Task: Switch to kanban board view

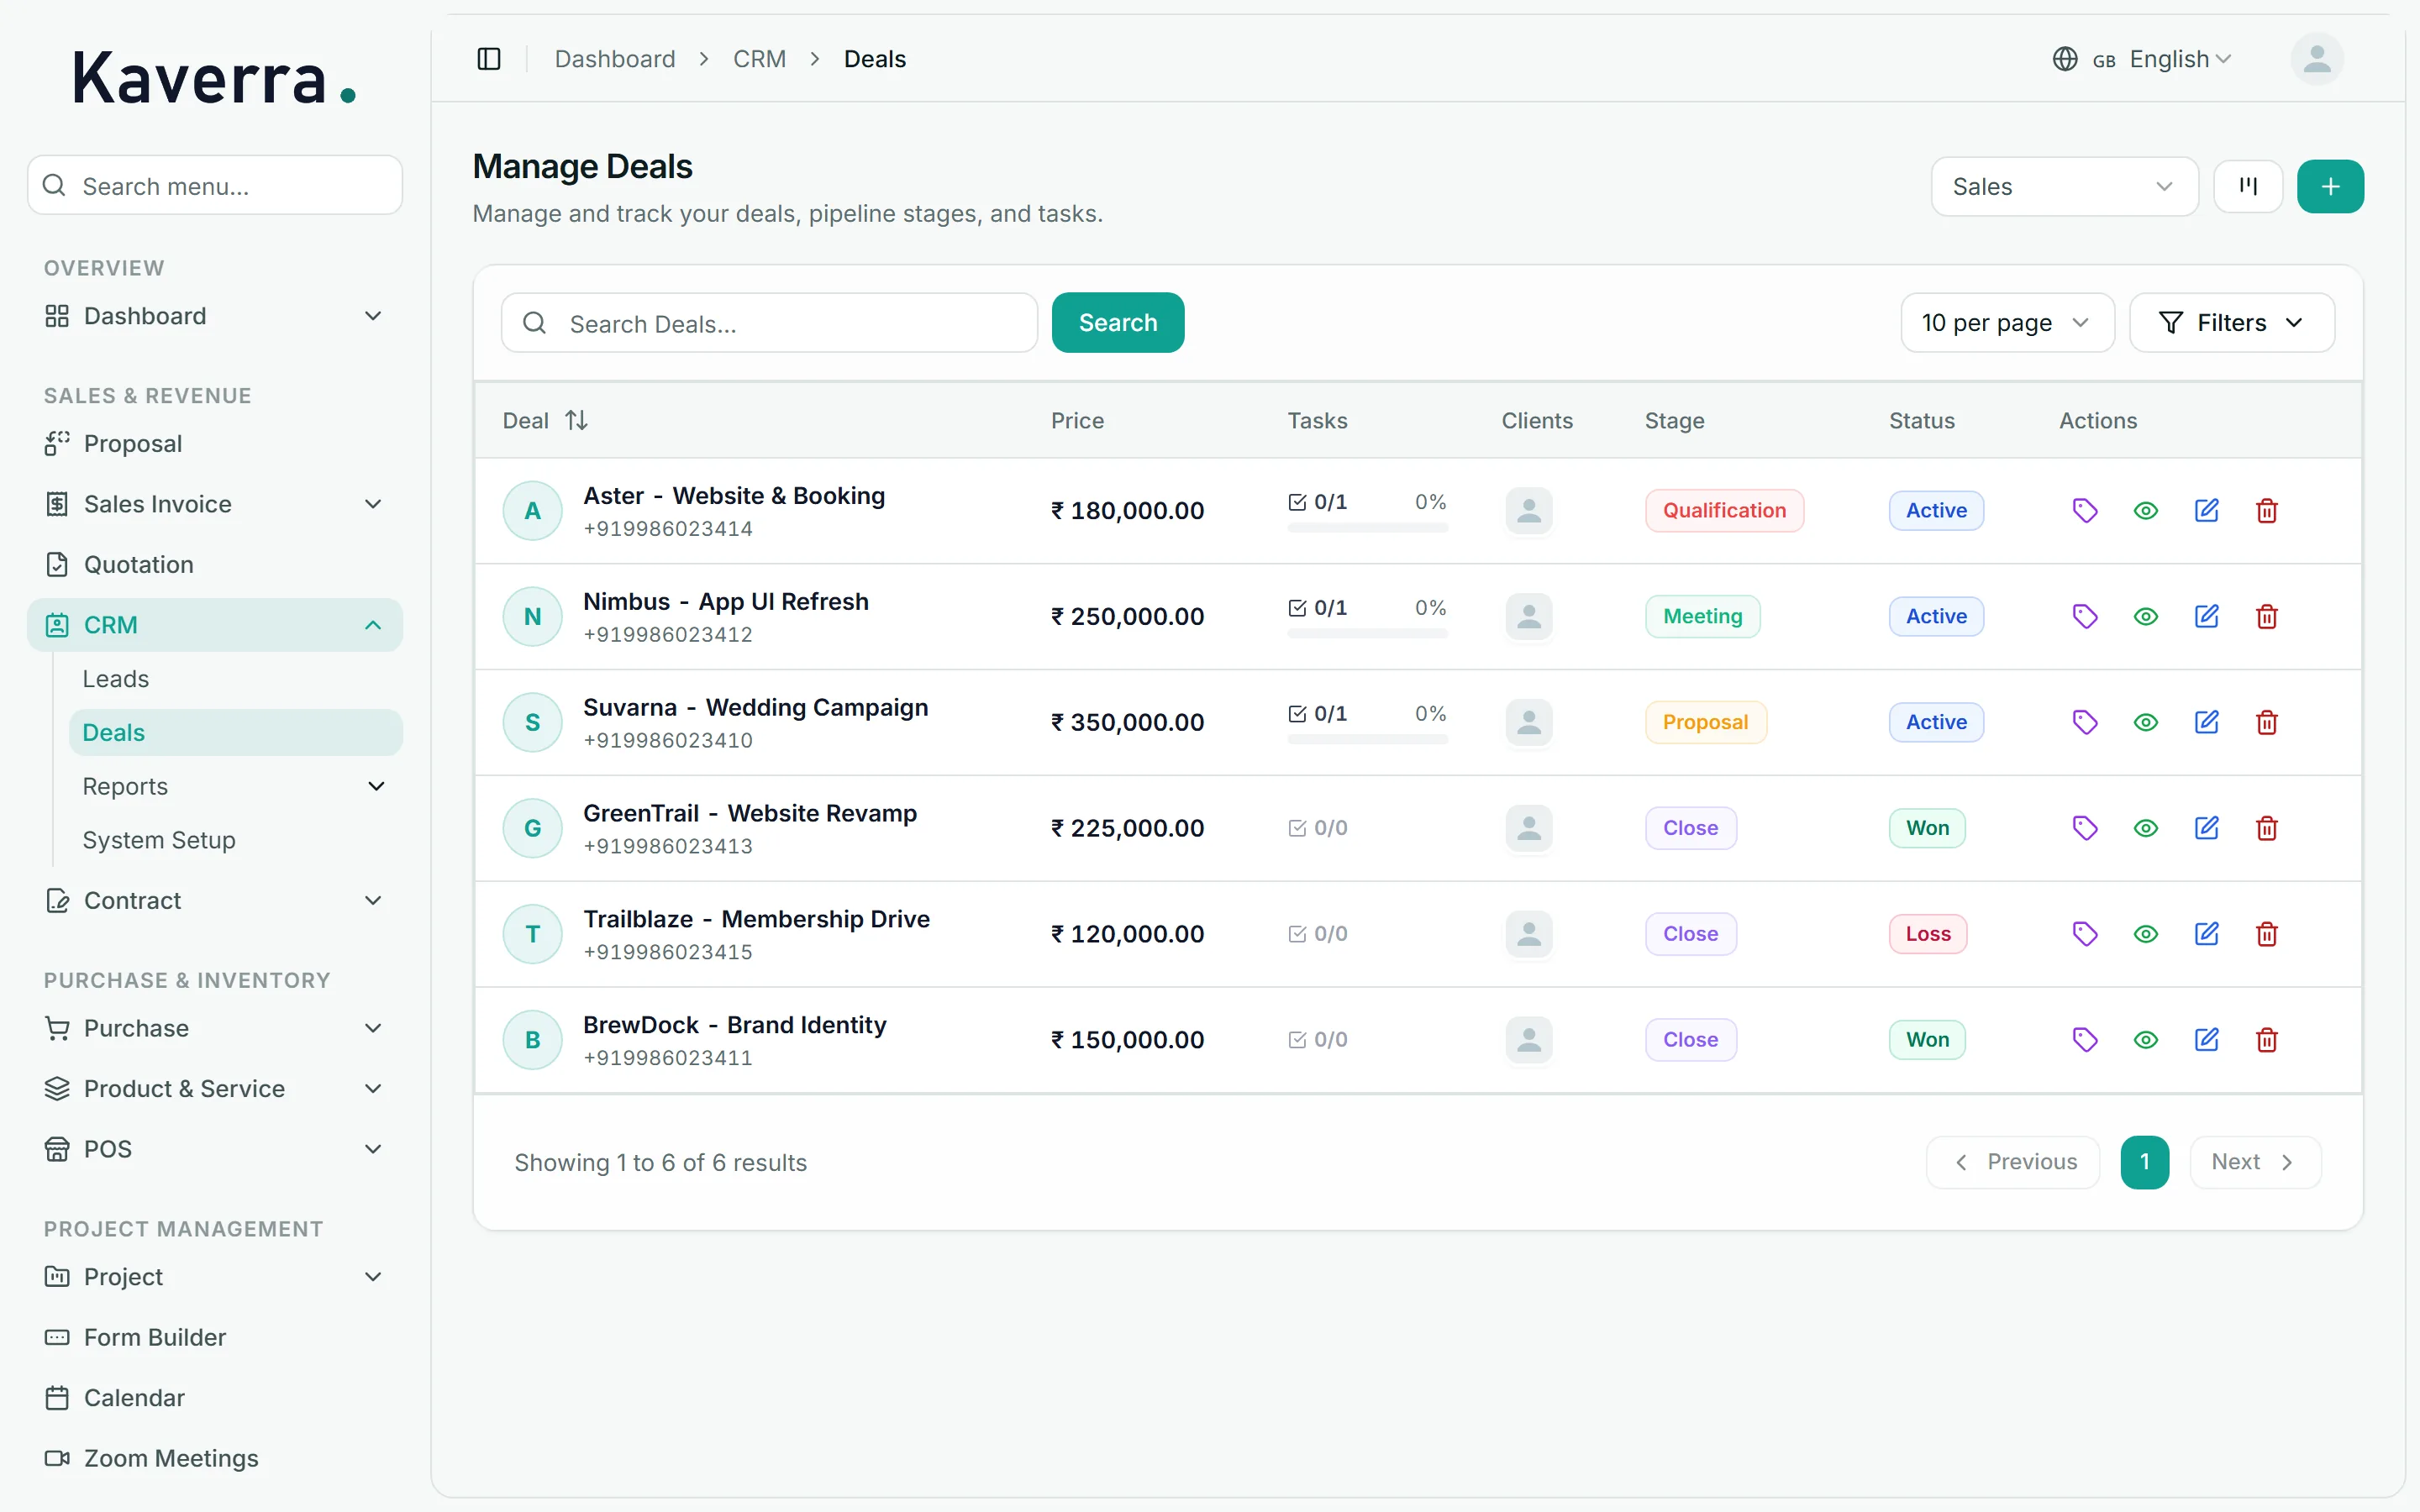Action: (x=2248, y=186)
